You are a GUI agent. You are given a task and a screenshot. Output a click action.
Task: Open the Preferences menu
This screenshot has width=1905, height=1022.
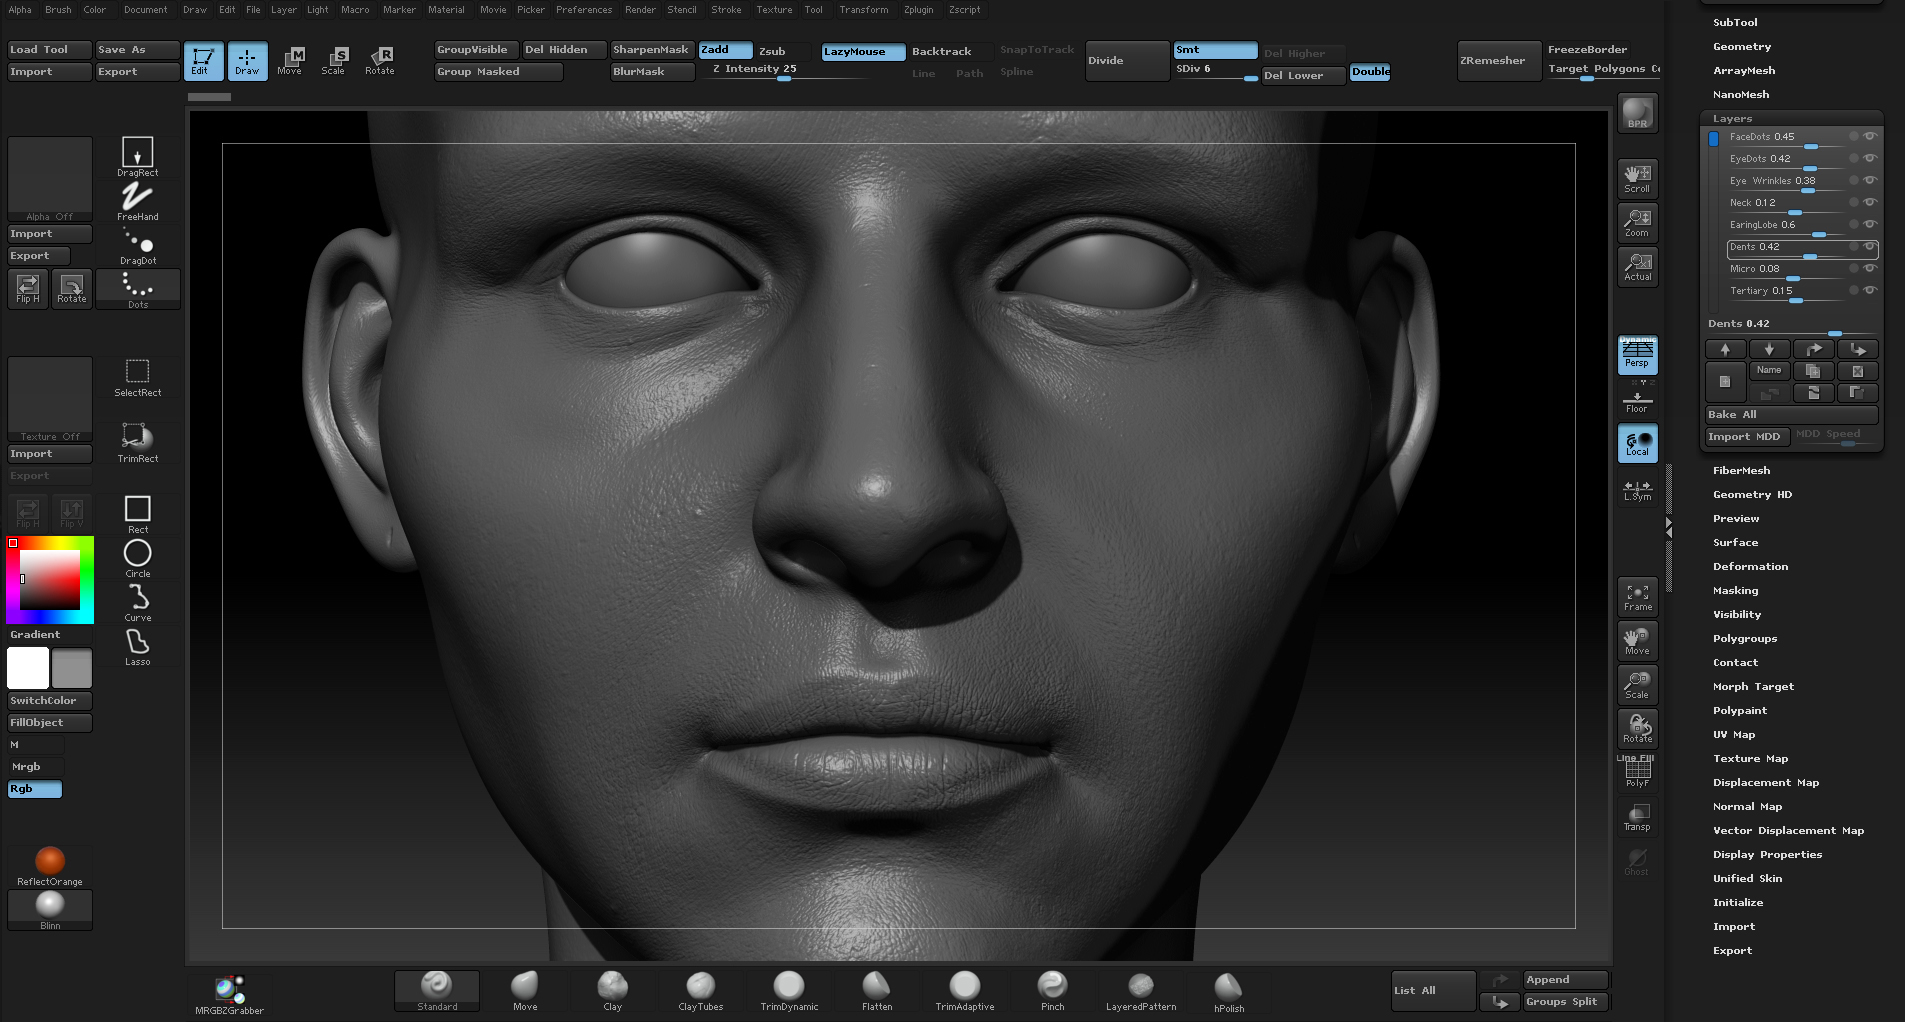point(584,10)
